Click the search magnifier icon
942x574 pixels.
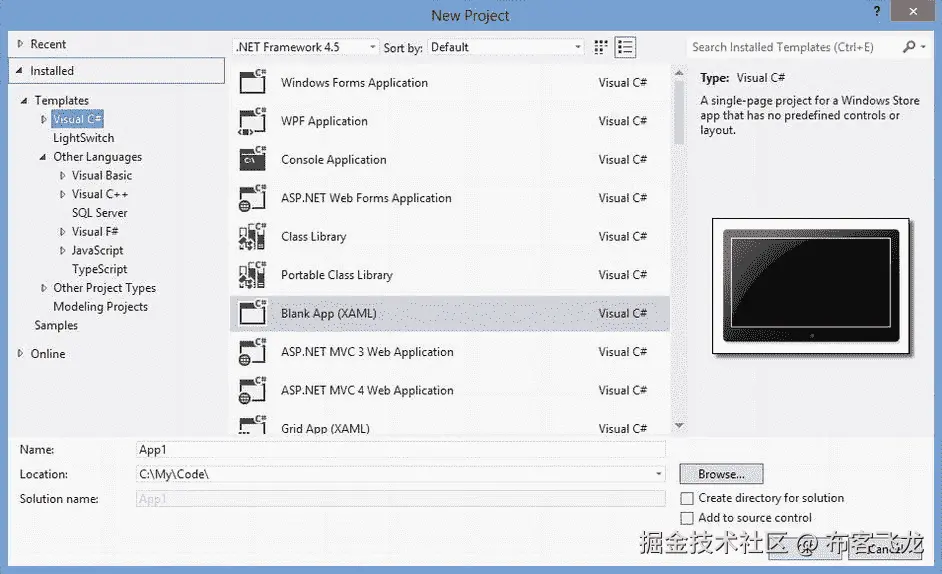point(909,47)
